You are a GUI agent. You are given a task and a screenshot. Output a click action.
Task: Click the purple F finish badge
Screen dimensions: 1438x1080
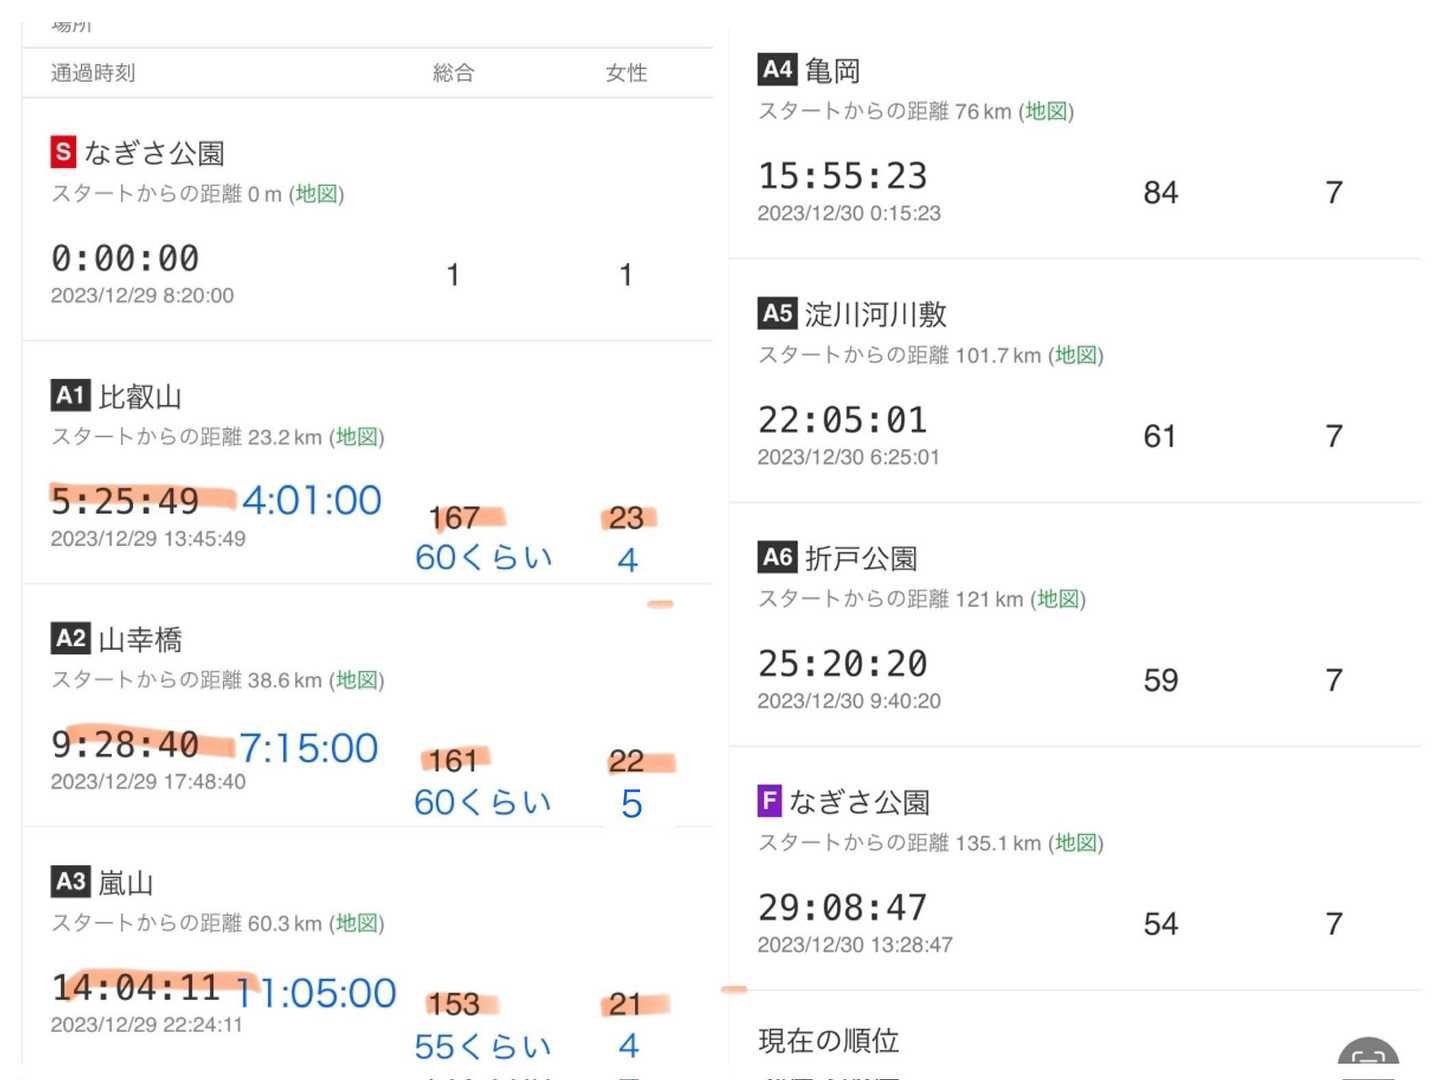[769, 801]
